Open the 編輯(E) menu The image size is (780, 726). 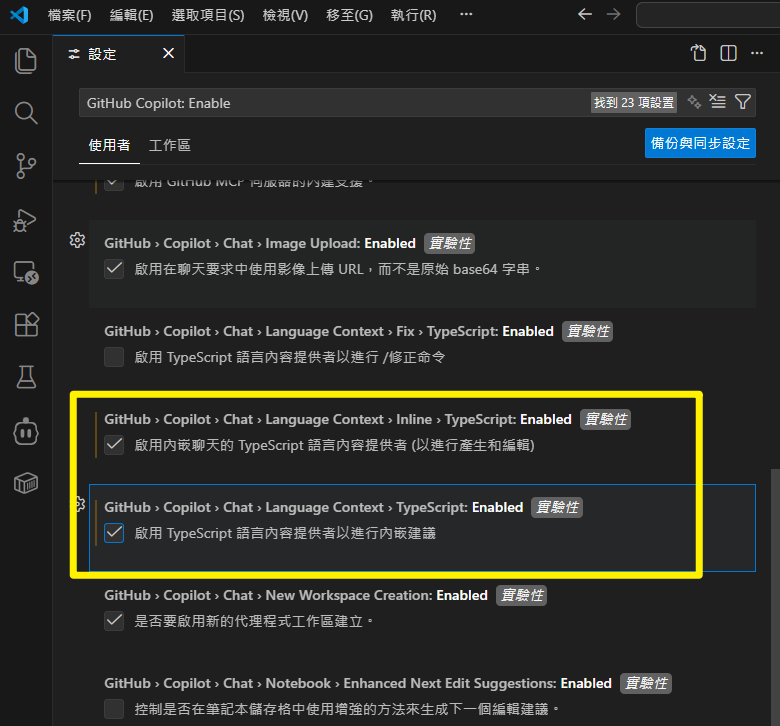tap(131, 15)
